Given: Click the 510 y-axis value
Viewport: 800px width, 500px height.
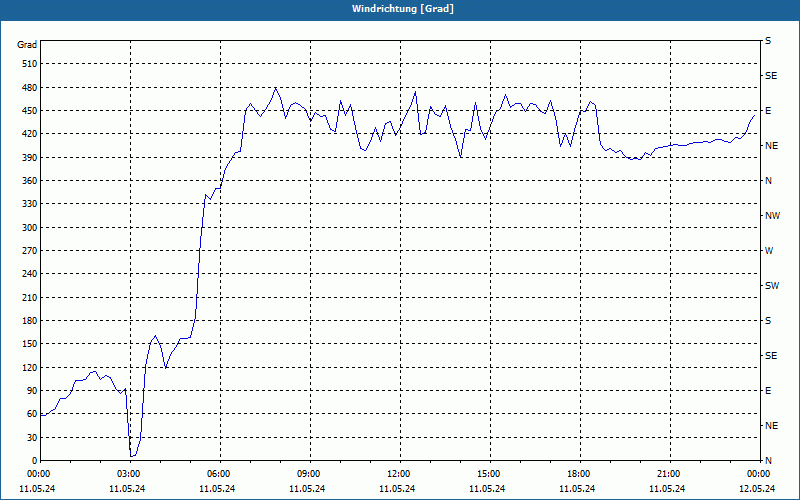Looking at the screenshot, I should 30,64.
